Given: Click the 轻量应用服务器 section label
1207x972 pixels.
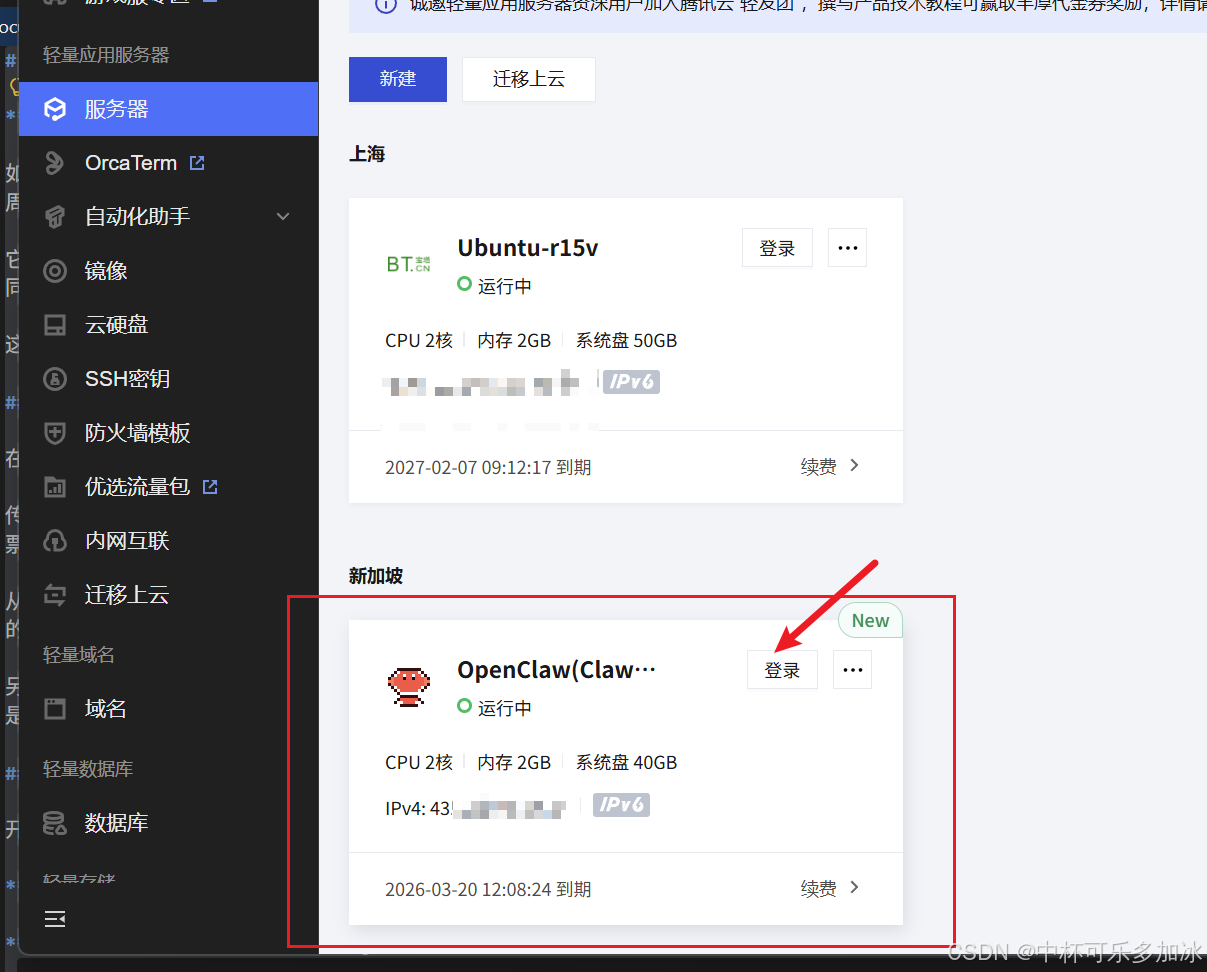Looking at the screenshot, I should point(106,55).
